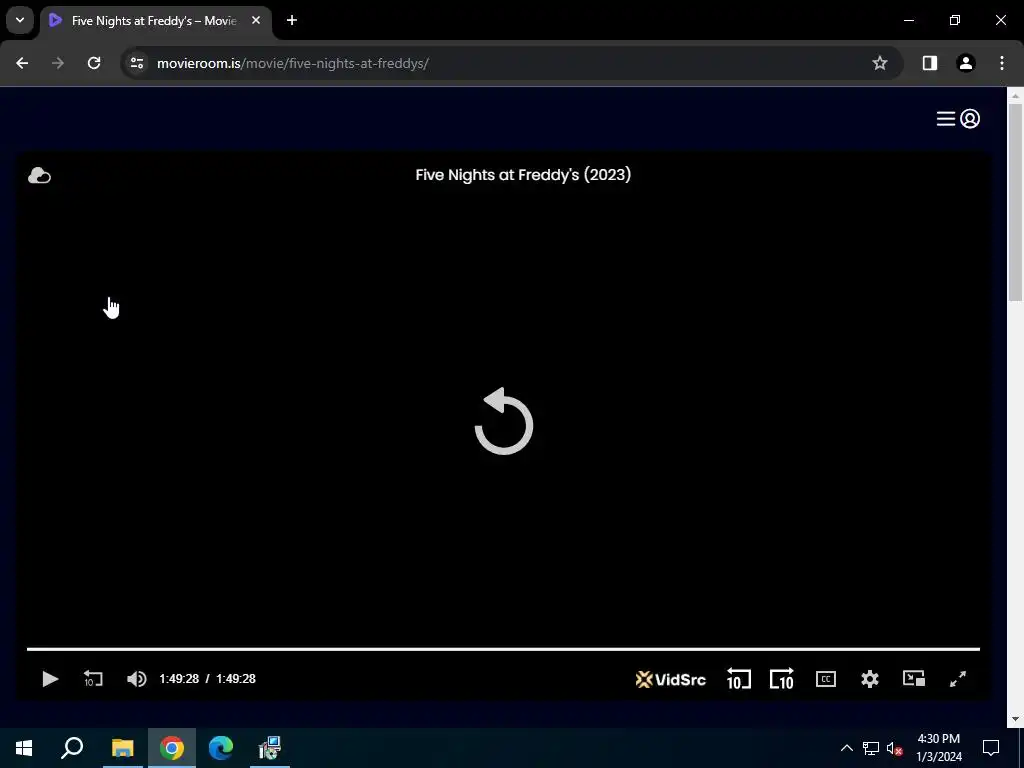Image resolution: width=1024 pixels, height=768 pixels.
Task: Click the muted volume tray icon
Action: [895, 748]
